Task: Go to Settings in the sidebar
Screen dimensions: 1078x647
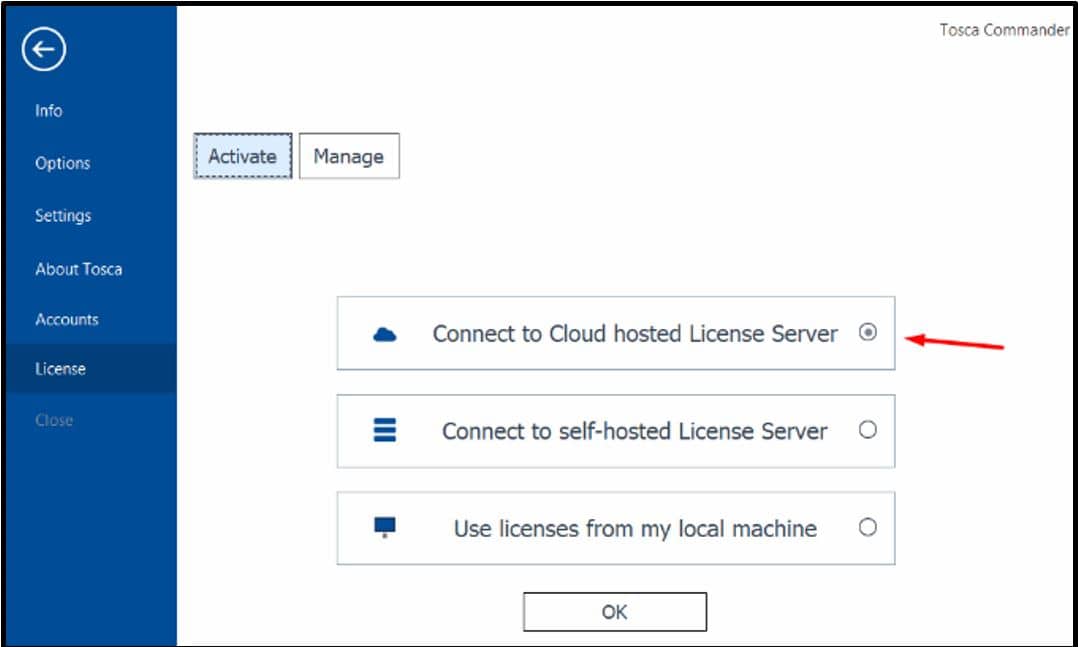Action: 63,216
